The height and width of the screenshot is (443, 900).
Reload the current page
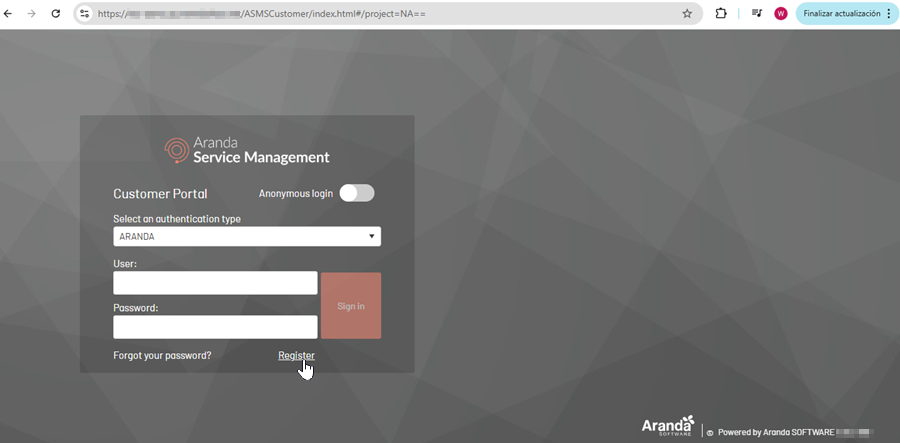coord(55,14)
